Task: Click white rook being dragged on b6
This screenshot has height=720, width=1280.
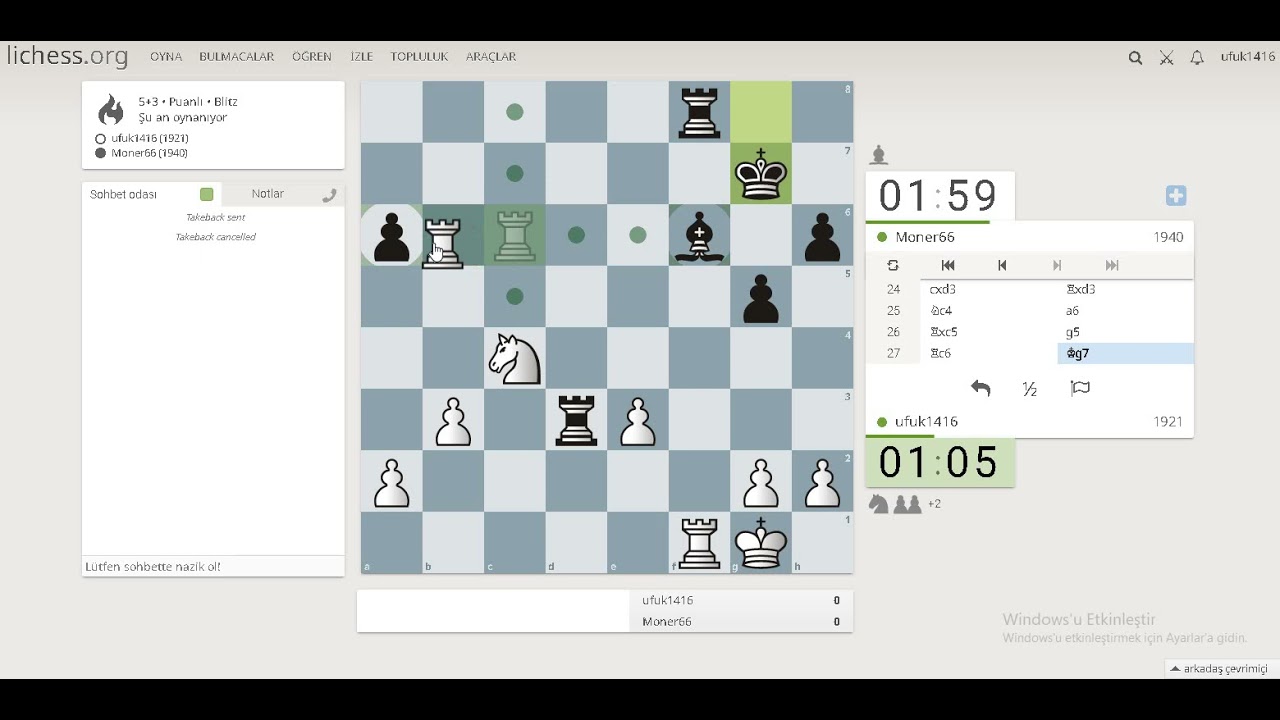Action: pos(444,243)
